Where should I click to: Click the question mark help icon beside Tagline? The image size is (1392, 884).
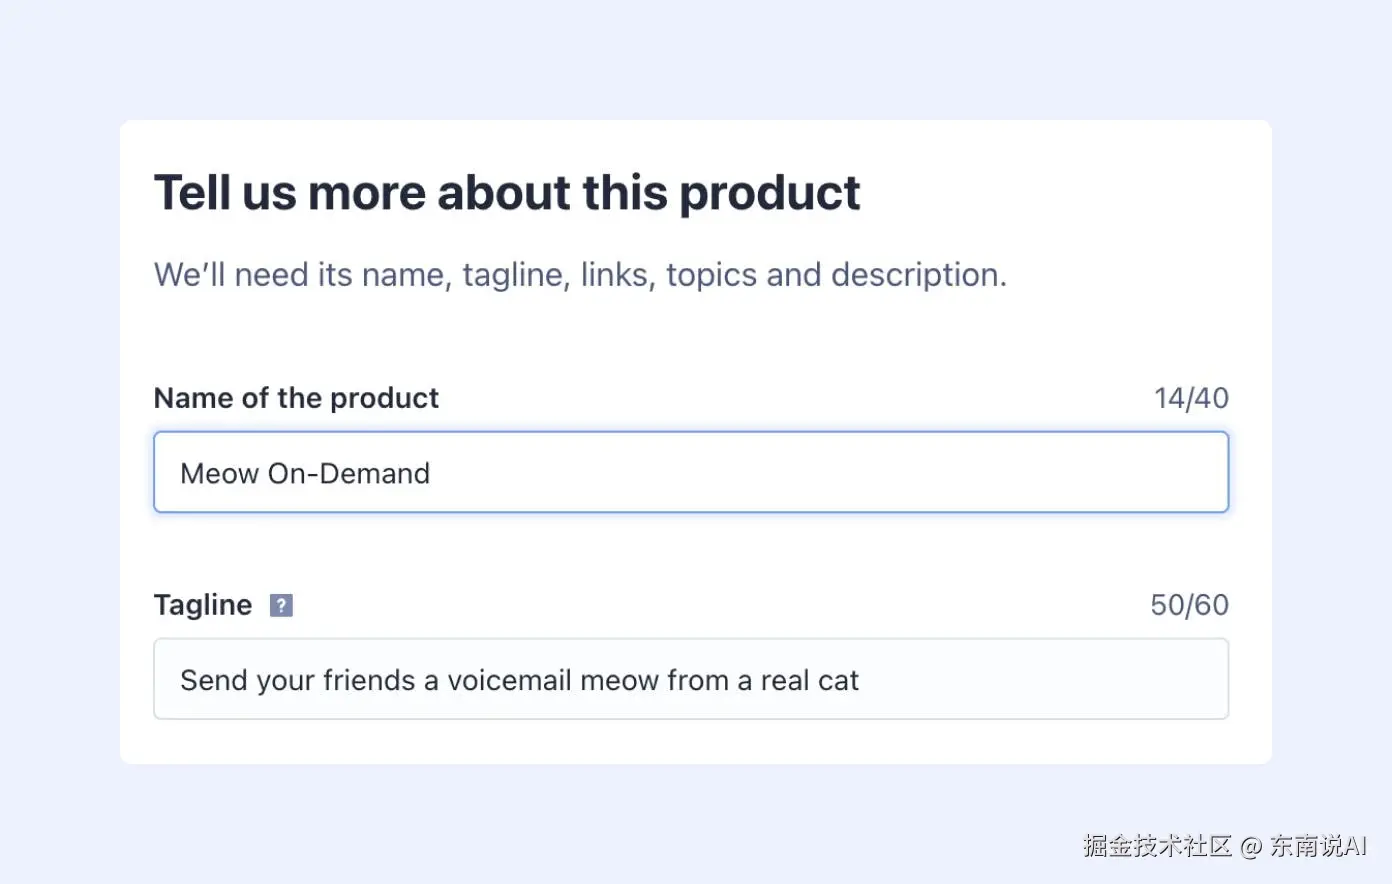tap(281, 604)
